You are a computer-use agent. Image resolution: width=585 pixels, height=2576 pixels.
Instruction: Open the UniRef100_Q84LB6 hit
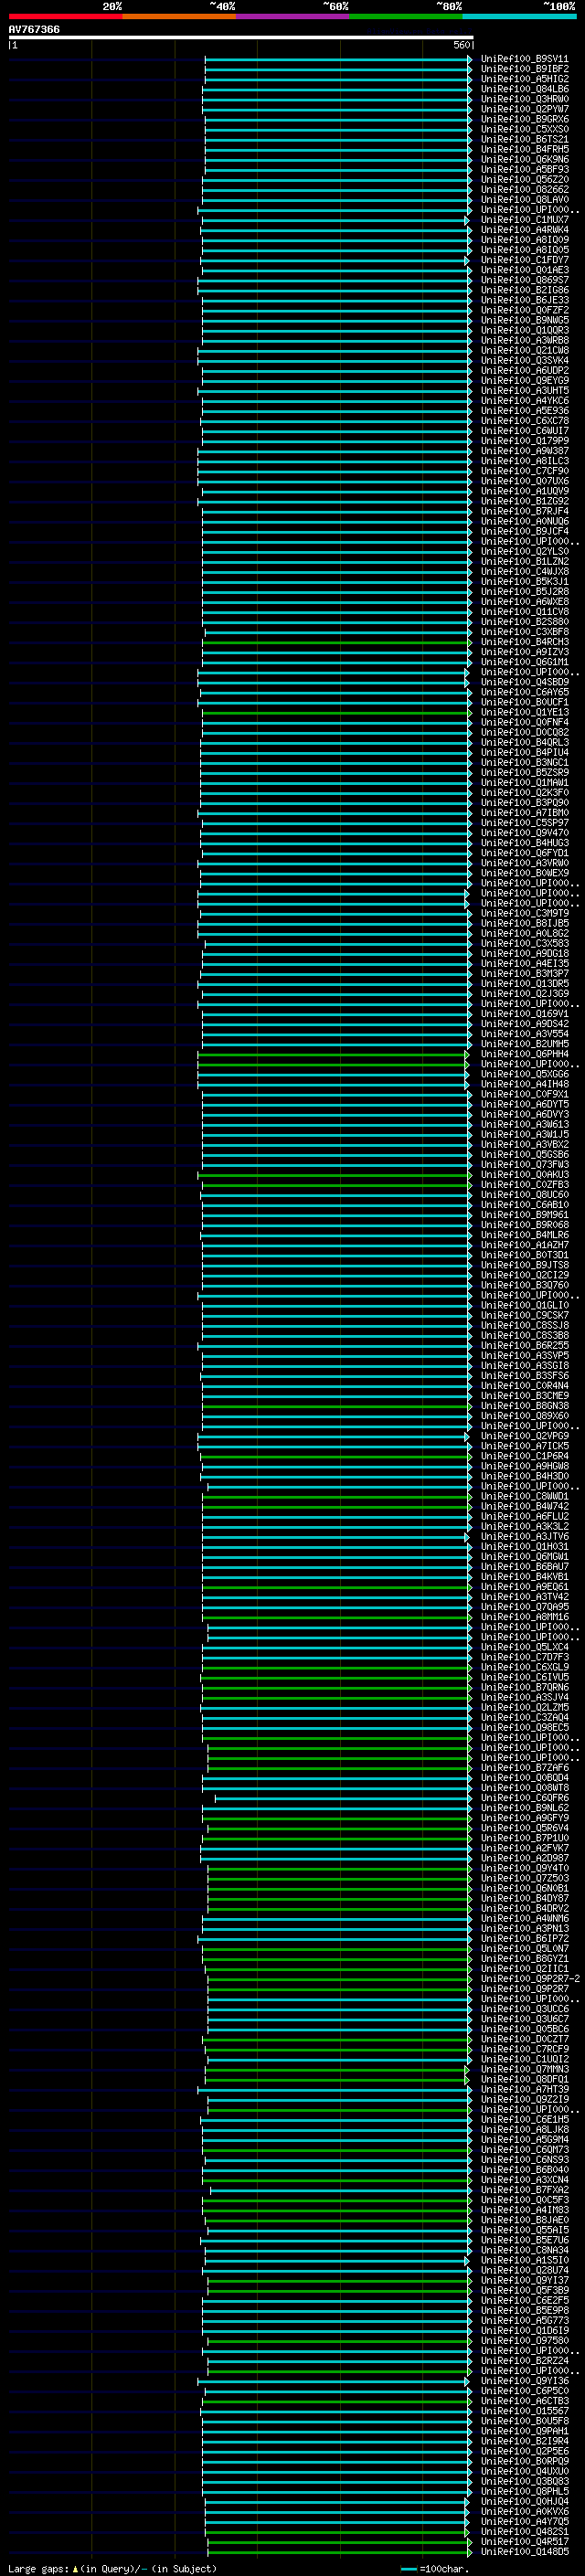point(525,89)
